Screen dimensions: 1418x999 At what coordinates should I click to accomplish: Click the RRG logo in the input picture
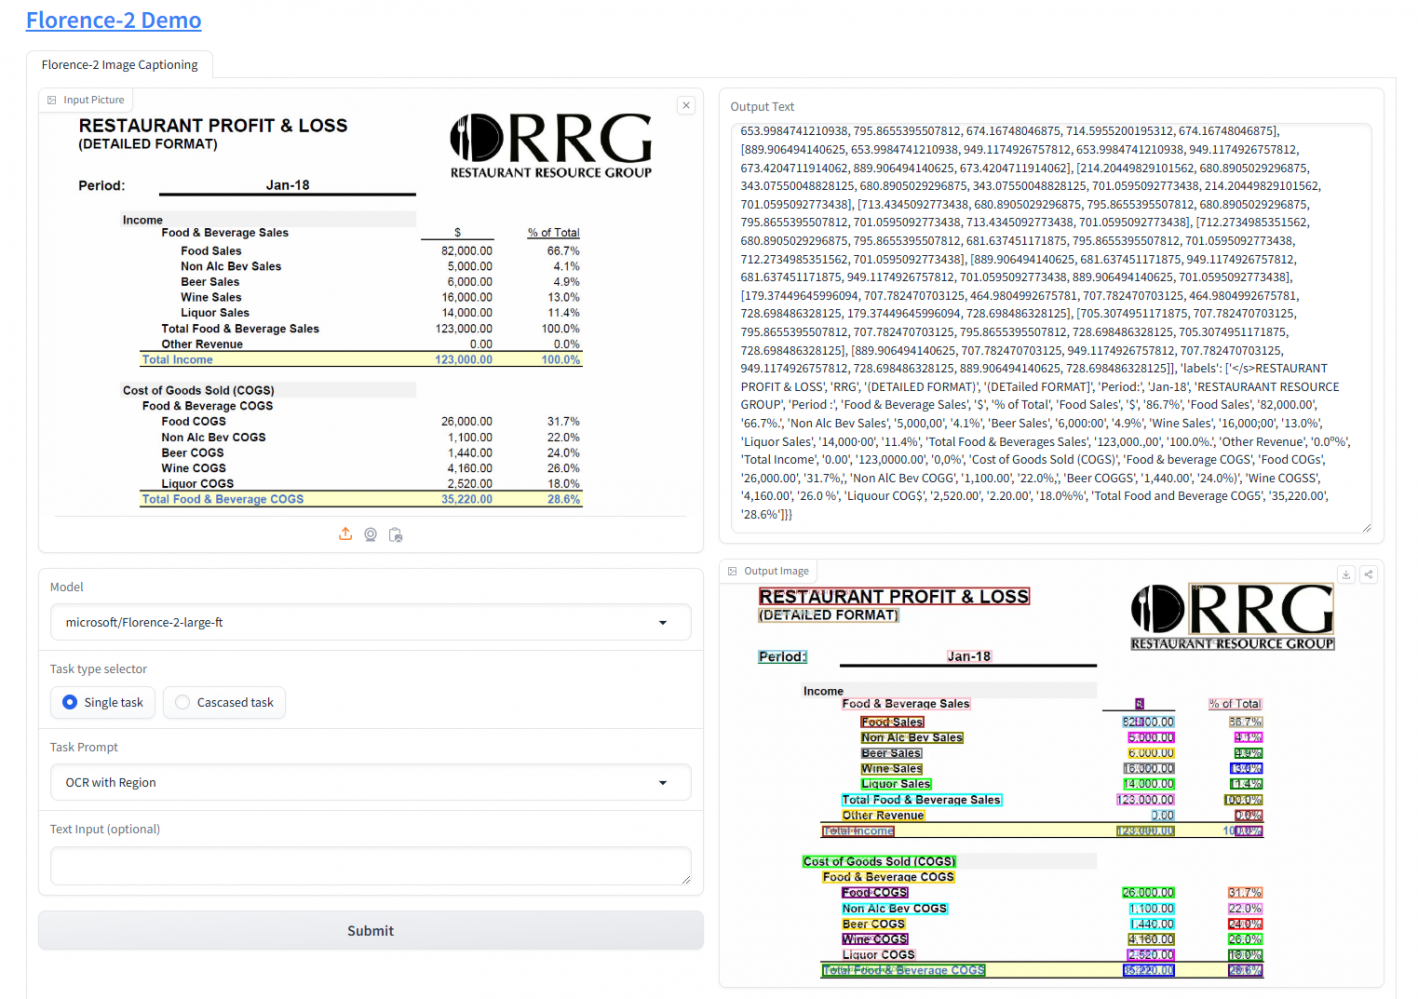(x=551, y=146)
